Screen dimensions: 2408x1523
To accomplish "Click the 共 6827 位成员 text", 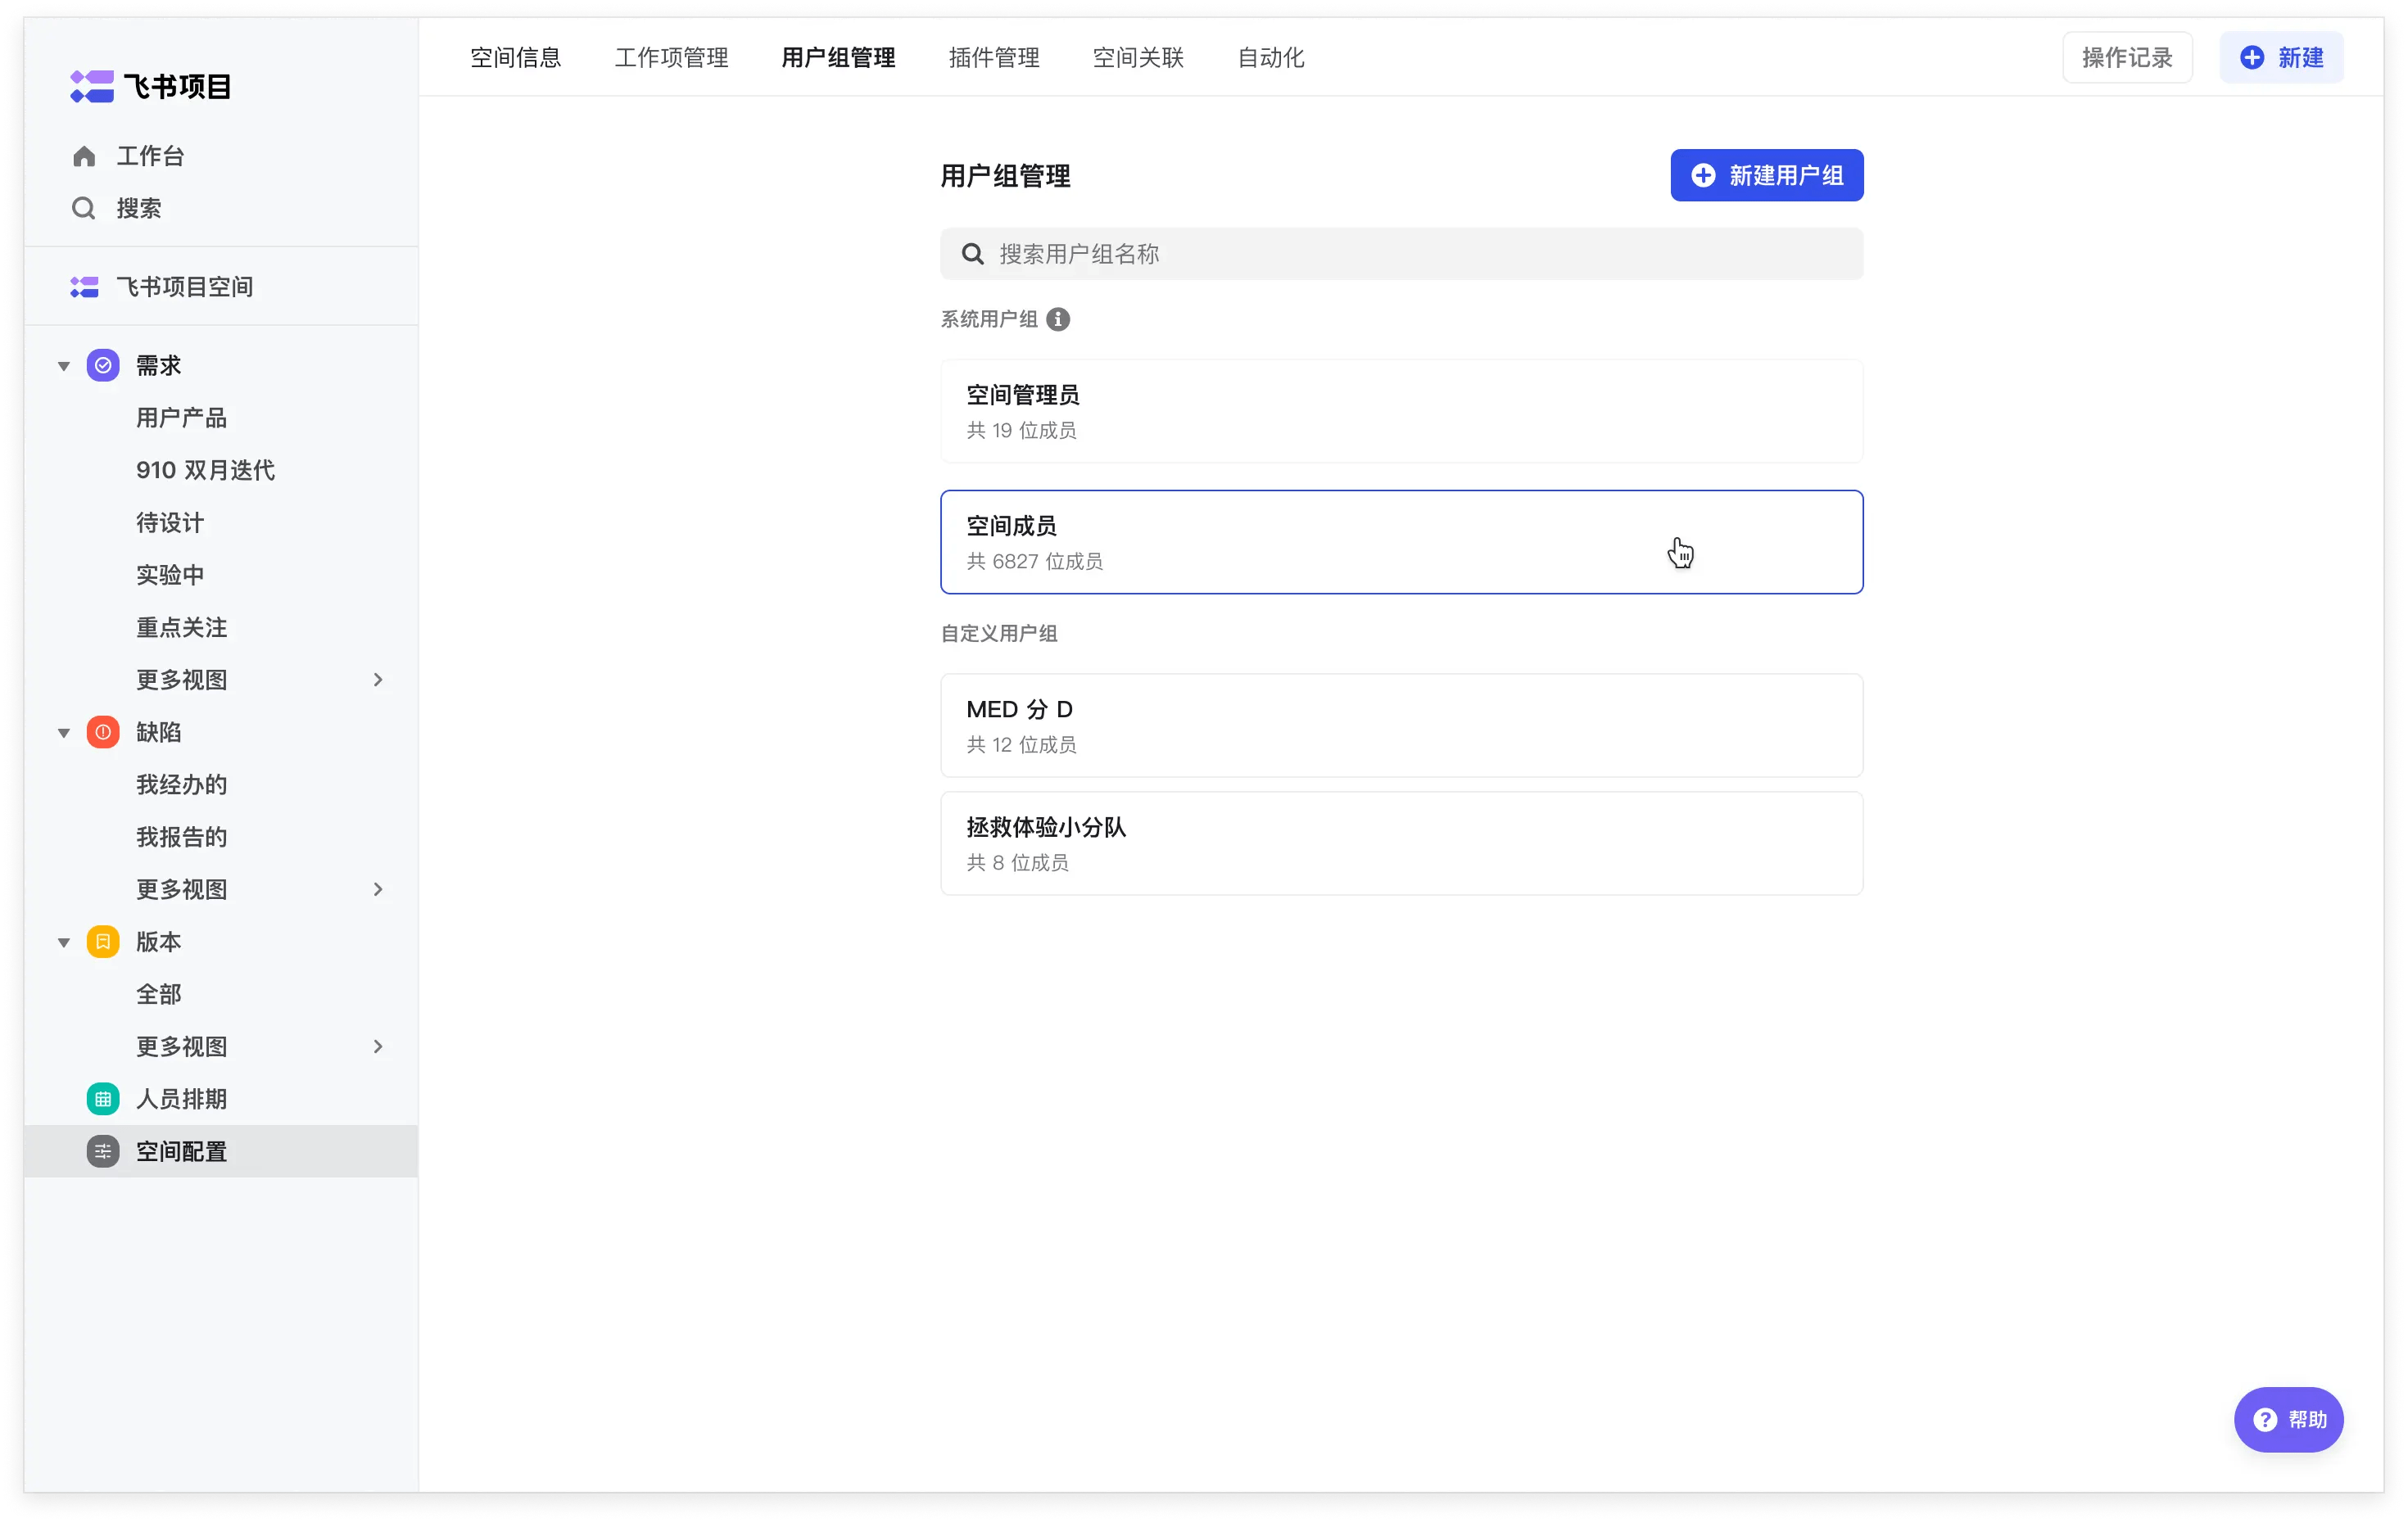I will pyautogui.click(x=1034, y=561).
